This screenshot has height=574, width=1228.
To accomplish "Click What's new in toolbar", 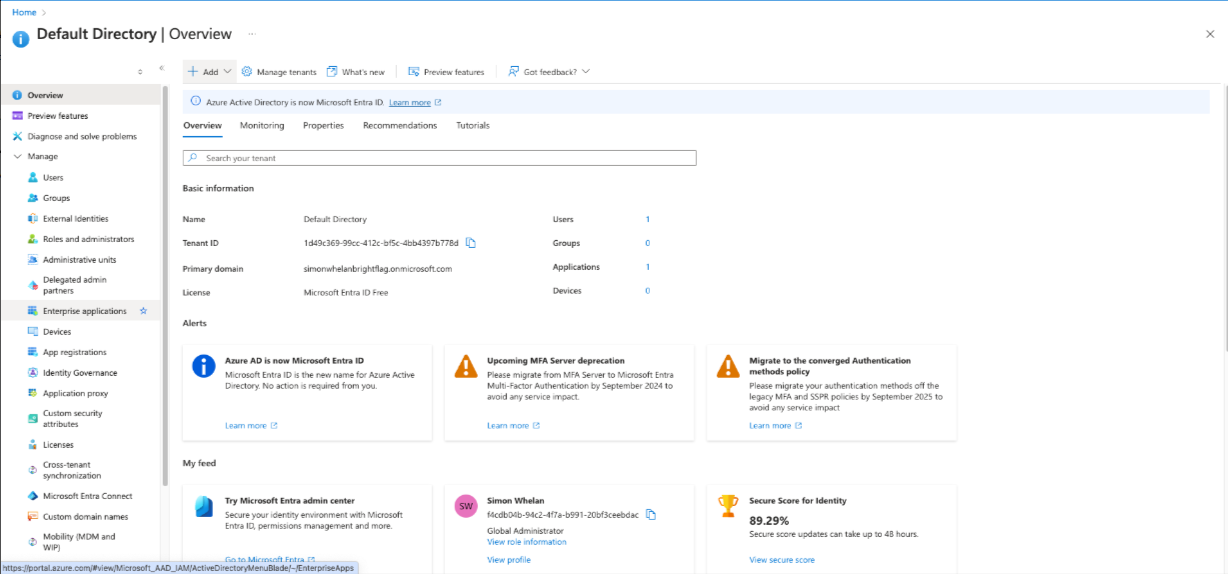I will (356, 72).
